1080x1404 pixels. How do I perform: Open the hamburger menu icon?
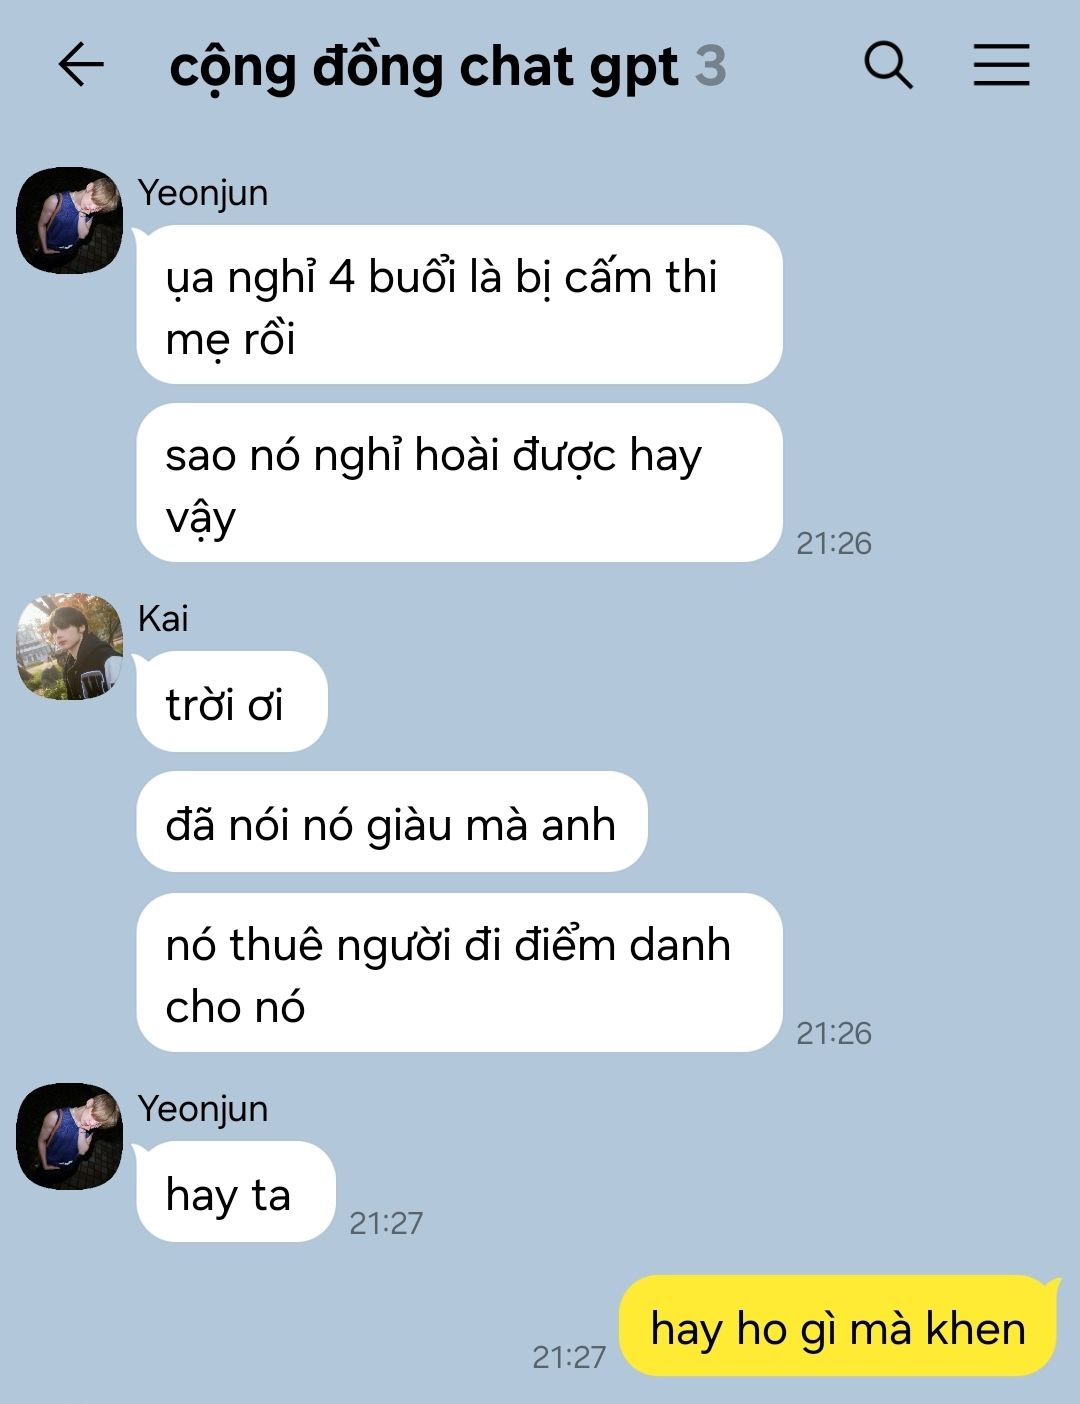[x=1002, y=66]
